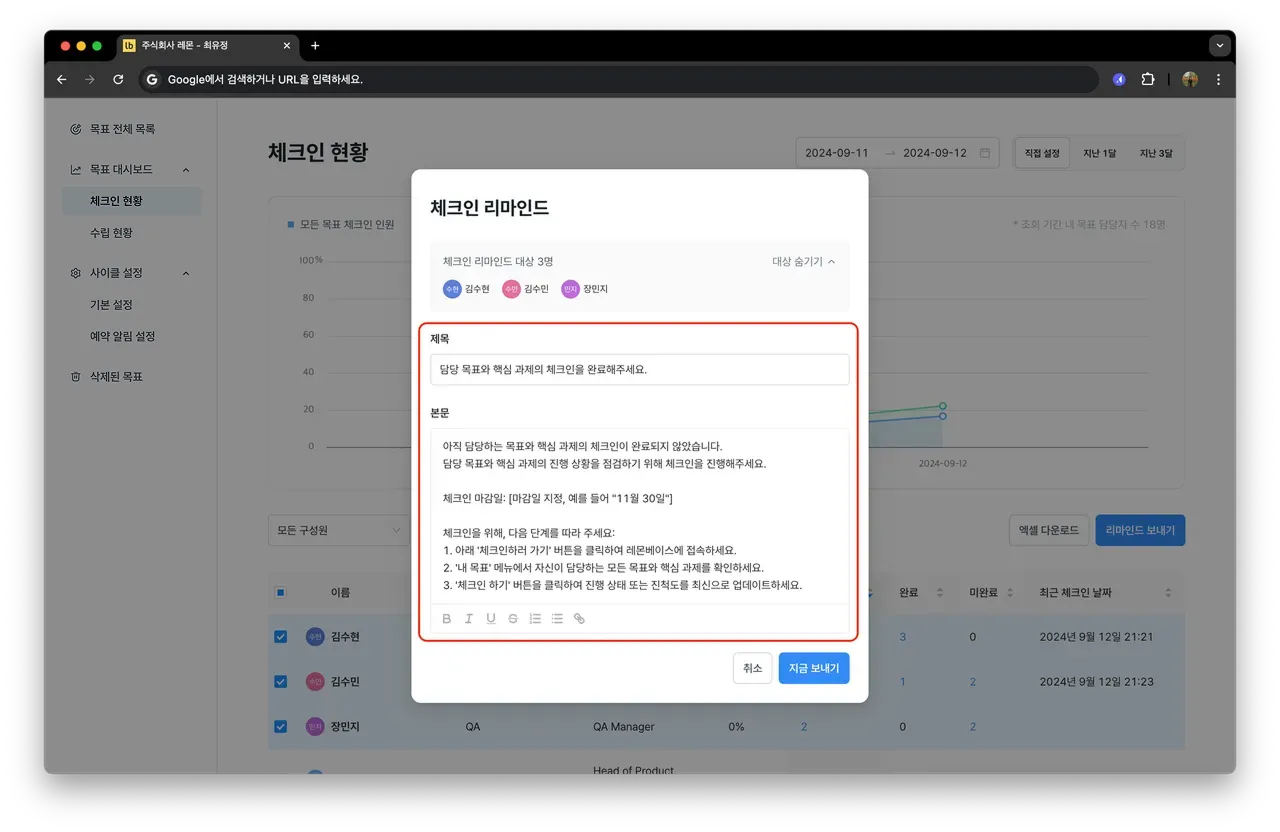Sort by the 최근 체크인 날짜 column
The image size is (1280, 832).
pos(1168,593)
